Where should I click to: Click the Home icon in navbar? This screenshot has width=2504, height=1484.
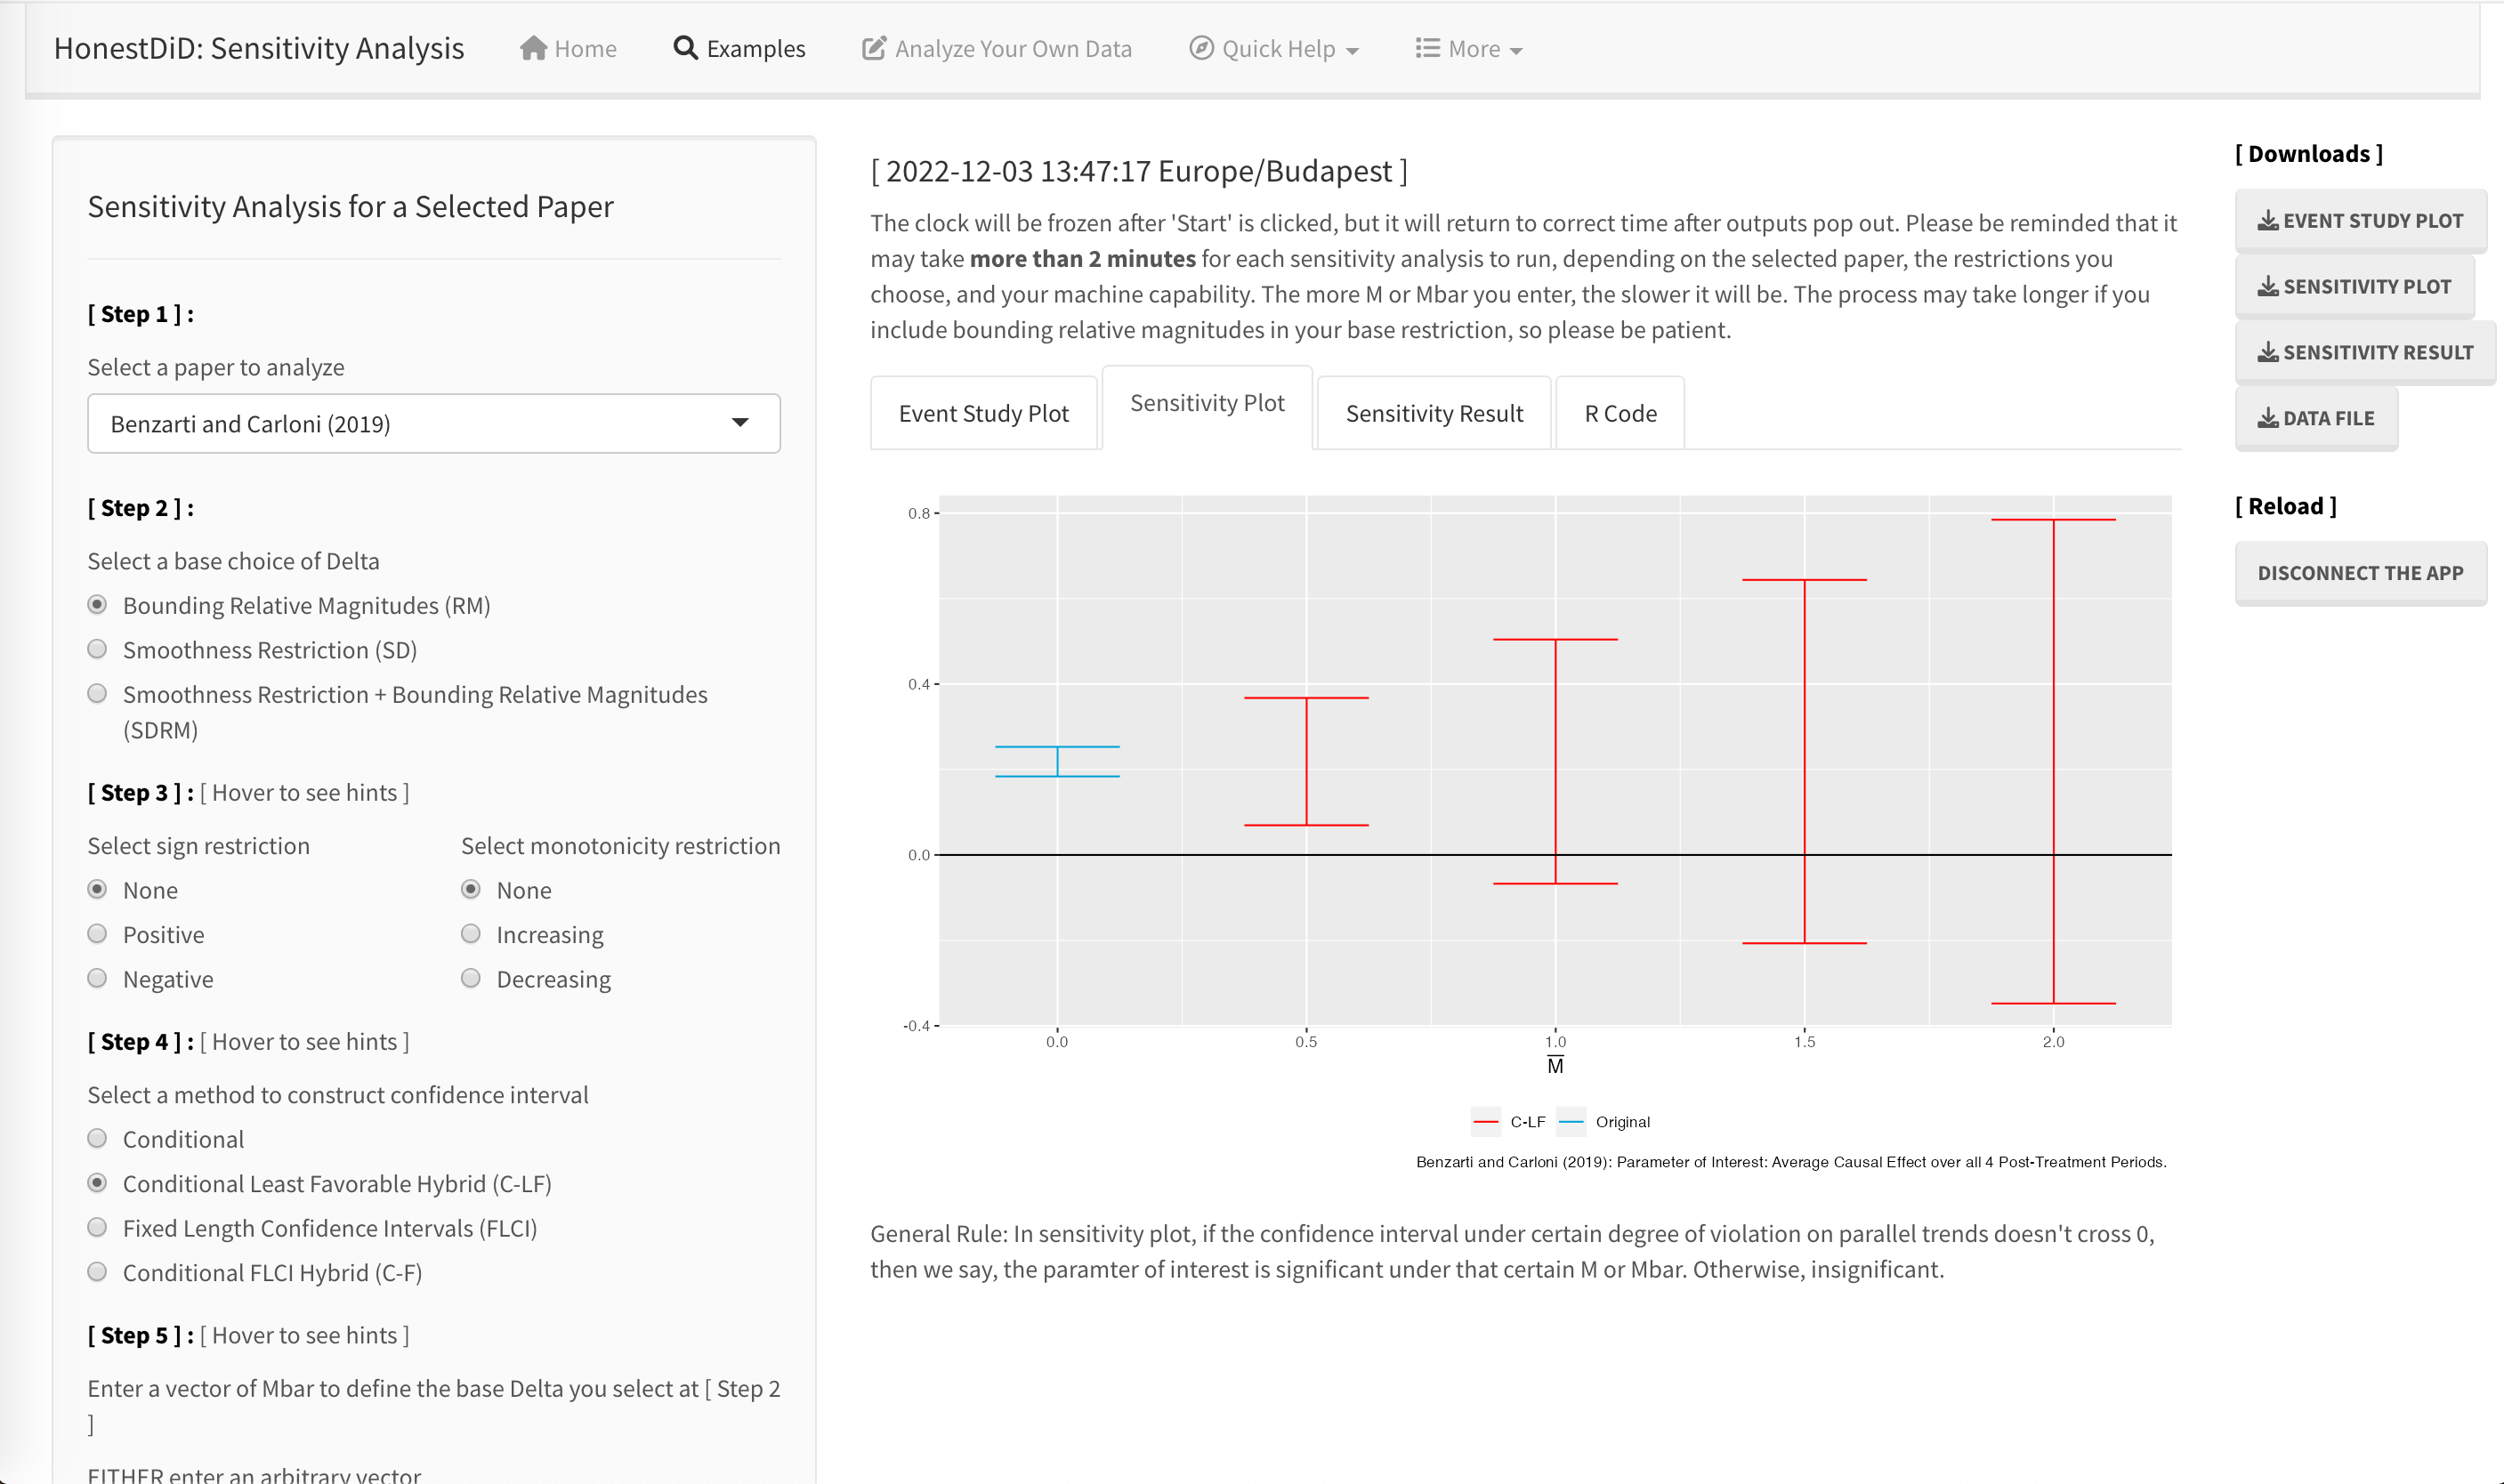click(535, 48)
